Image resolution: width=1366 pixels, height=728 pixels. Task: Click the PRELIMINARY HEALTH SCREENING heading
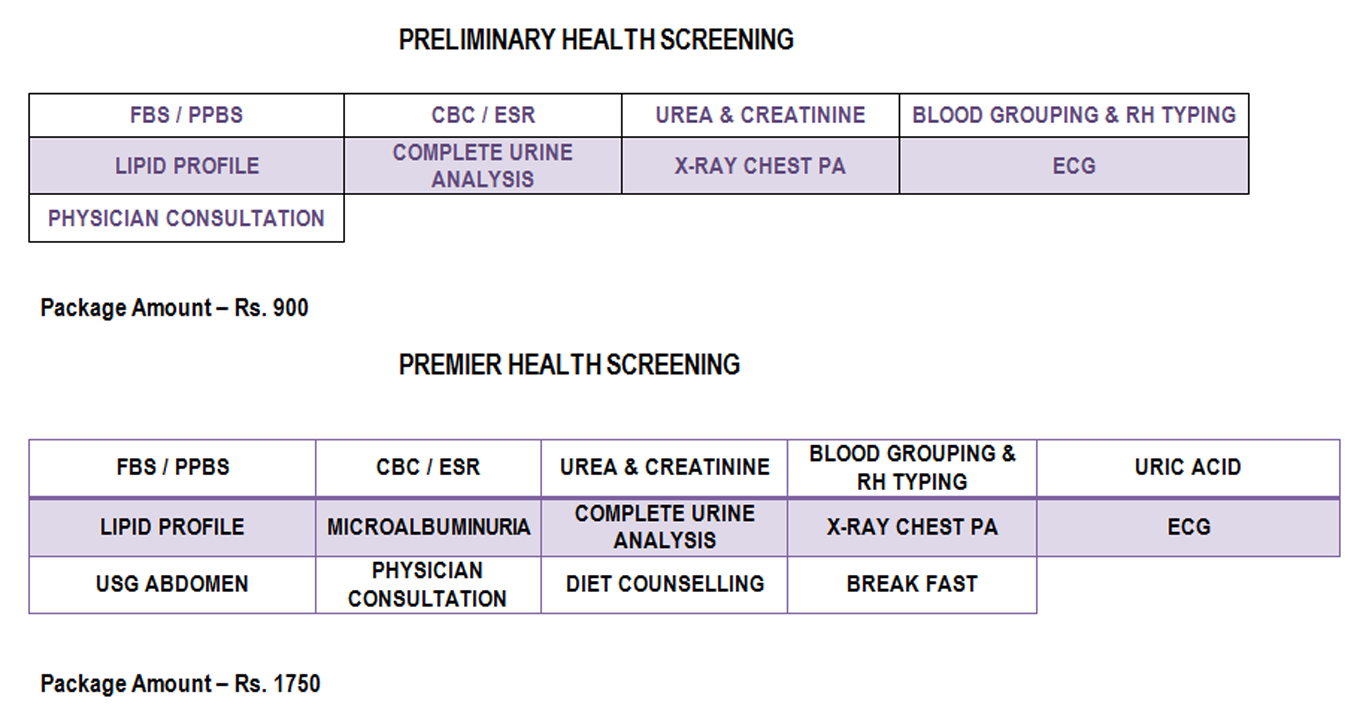pyautogui.click(x=596, y=40)
